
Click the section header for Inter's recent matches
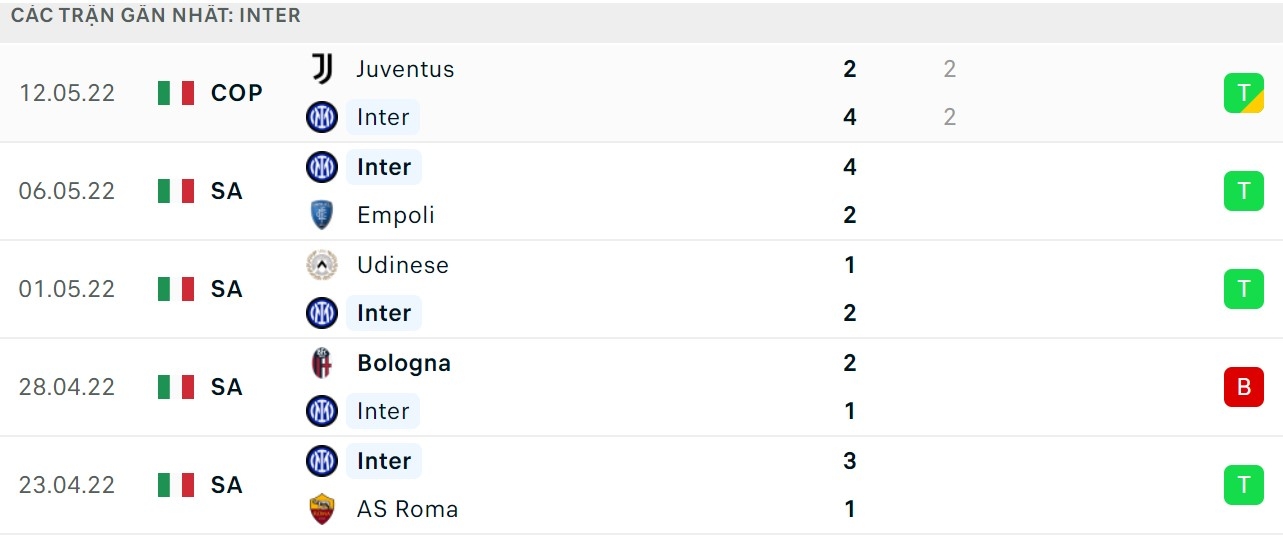click(x=156, y=16)
